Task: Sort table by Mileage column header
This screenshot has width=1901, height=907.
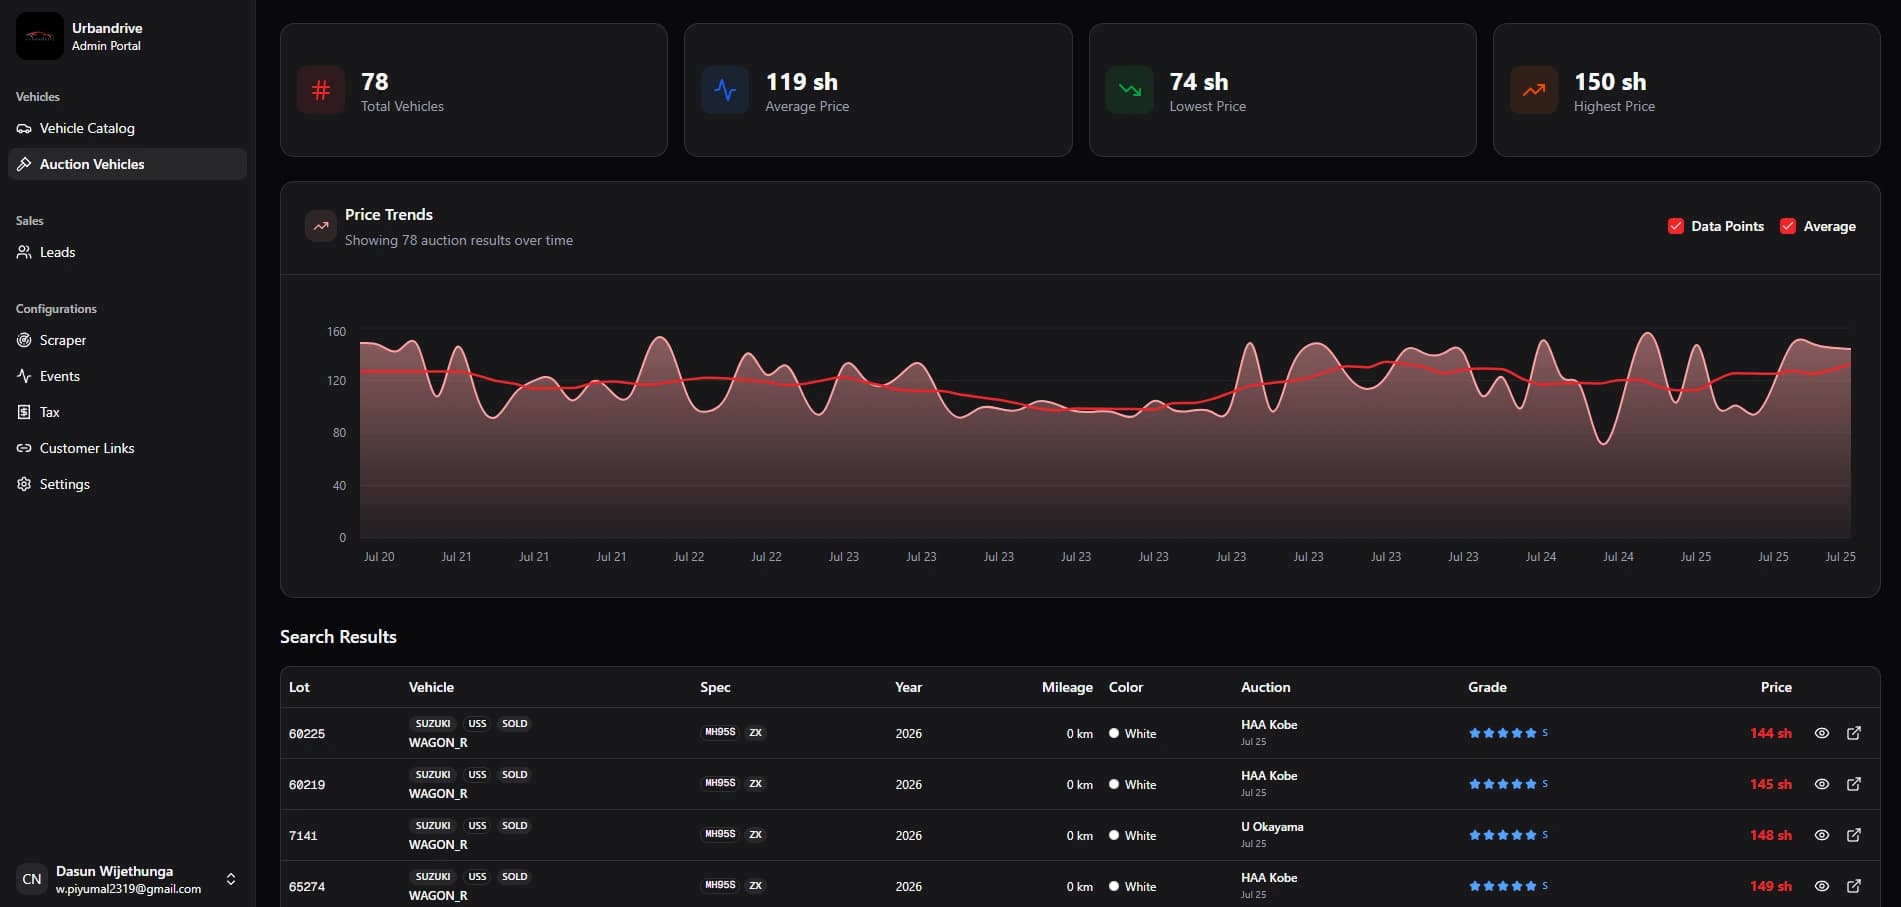Action: 1067,687
